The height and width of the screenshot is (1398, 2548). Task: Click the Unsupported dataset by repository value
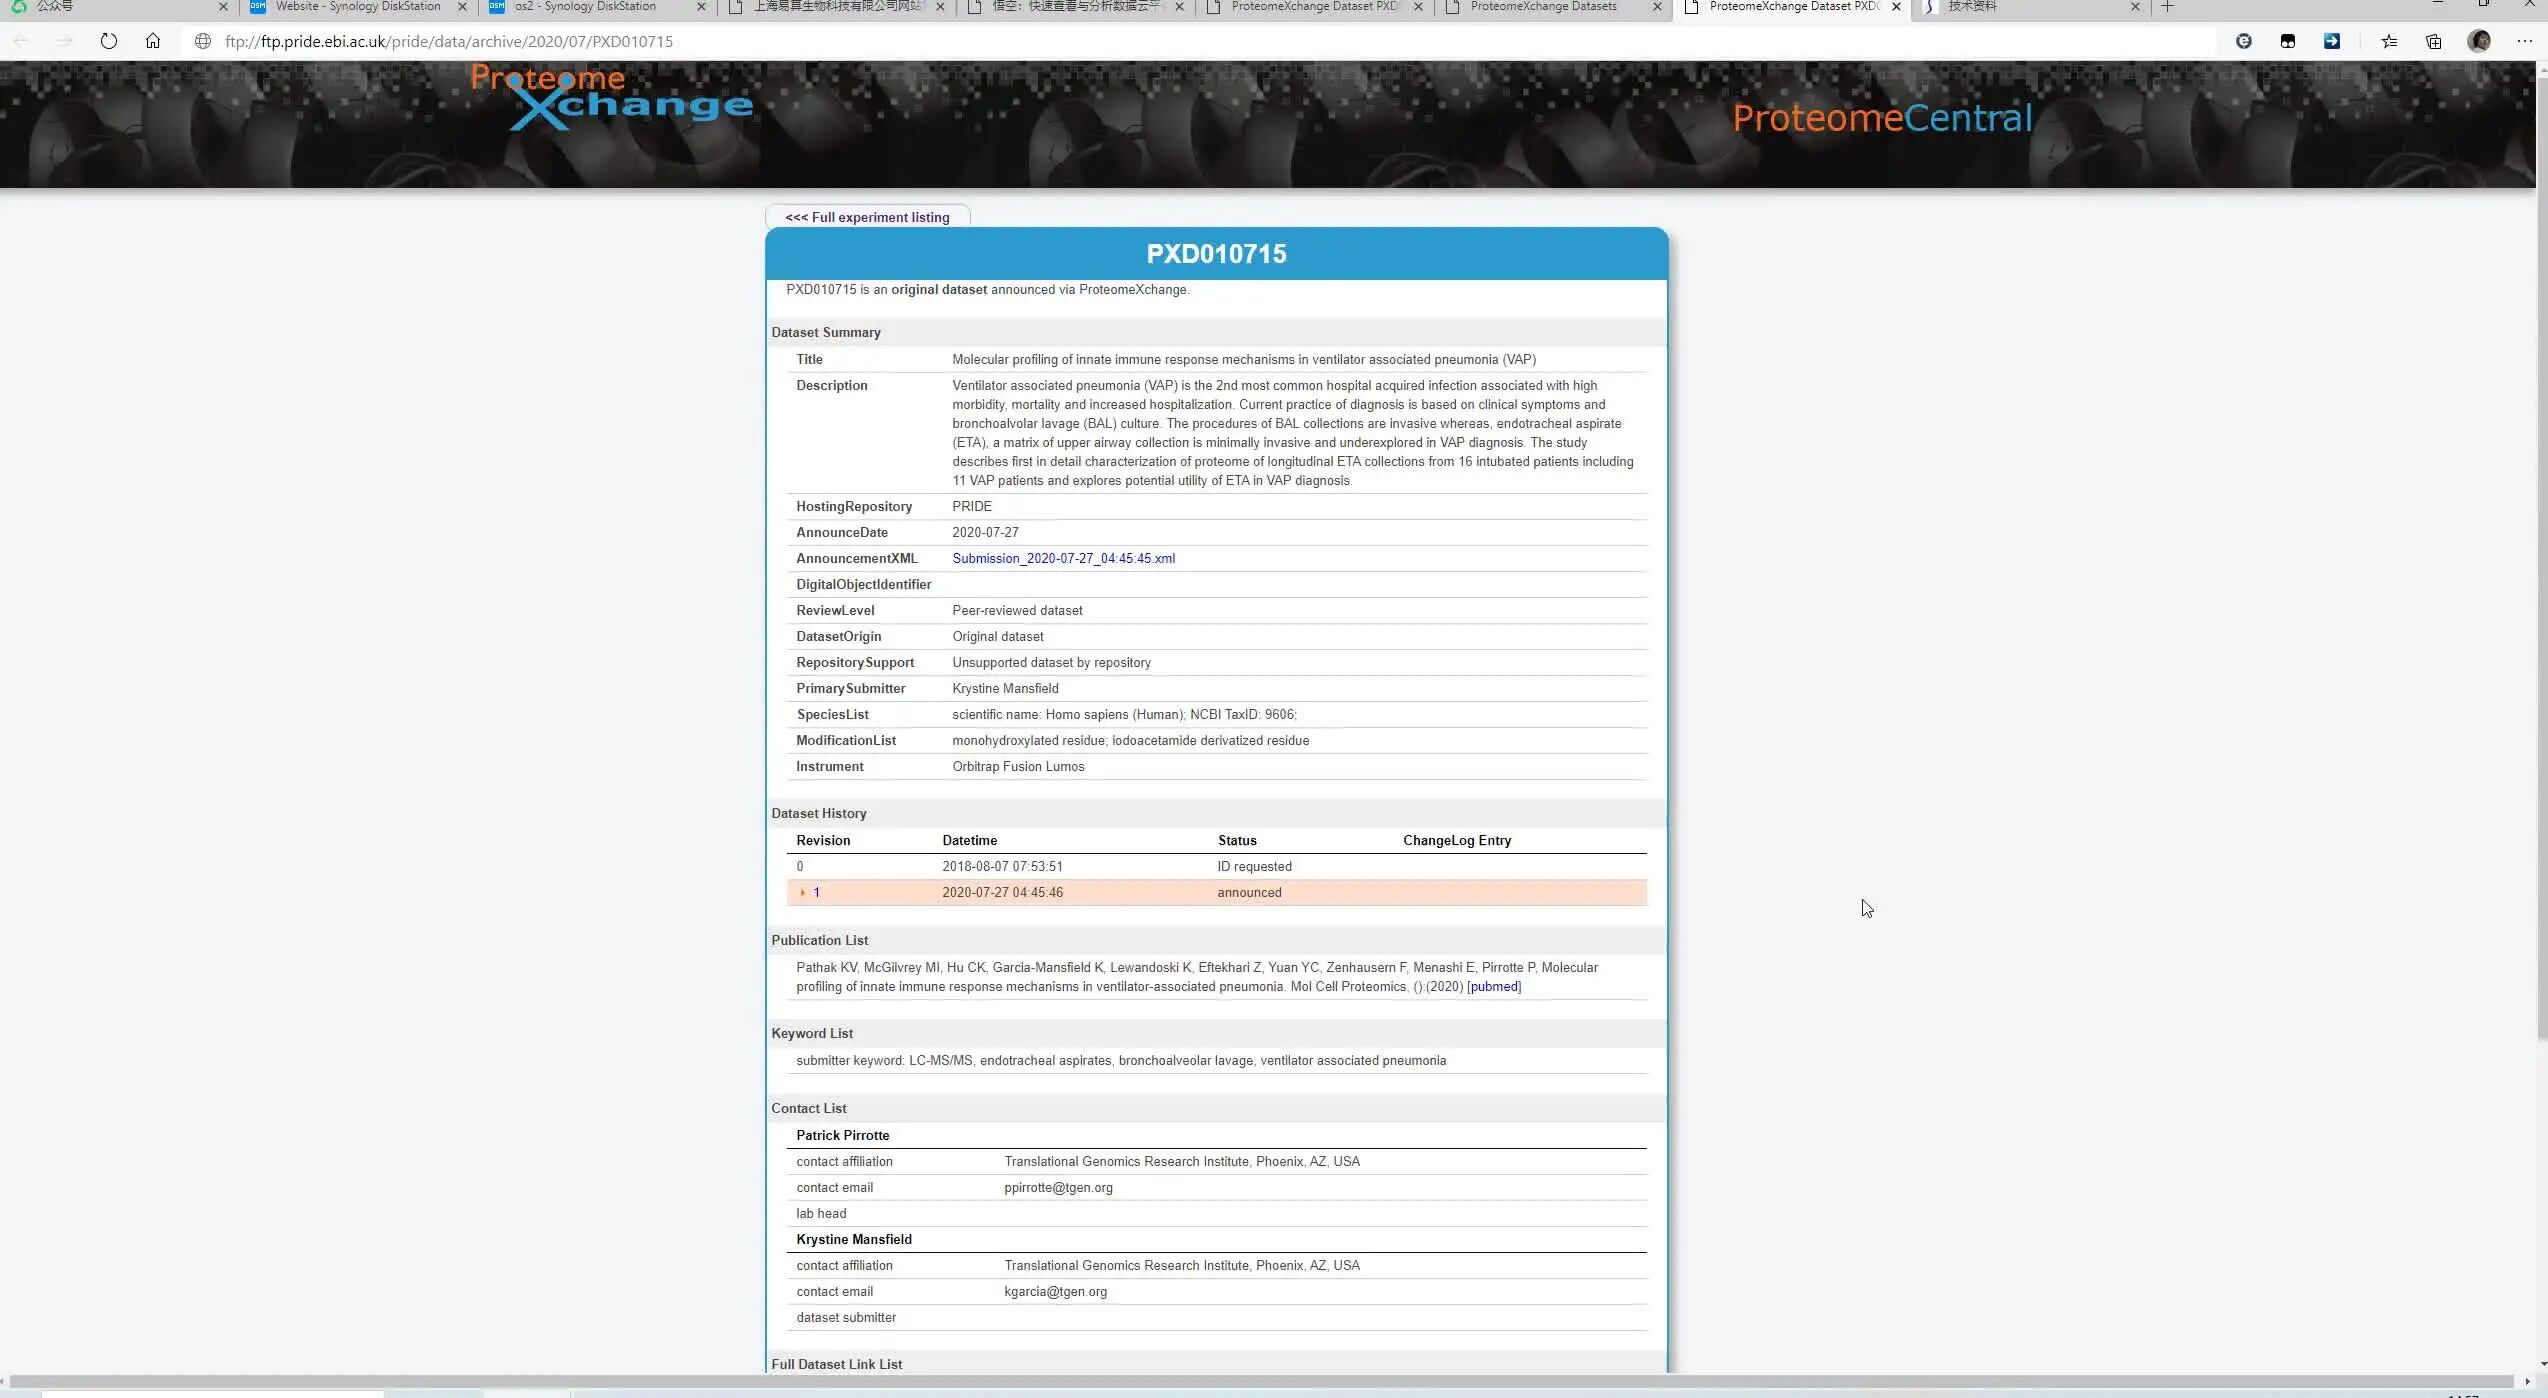click(1051, 662)
